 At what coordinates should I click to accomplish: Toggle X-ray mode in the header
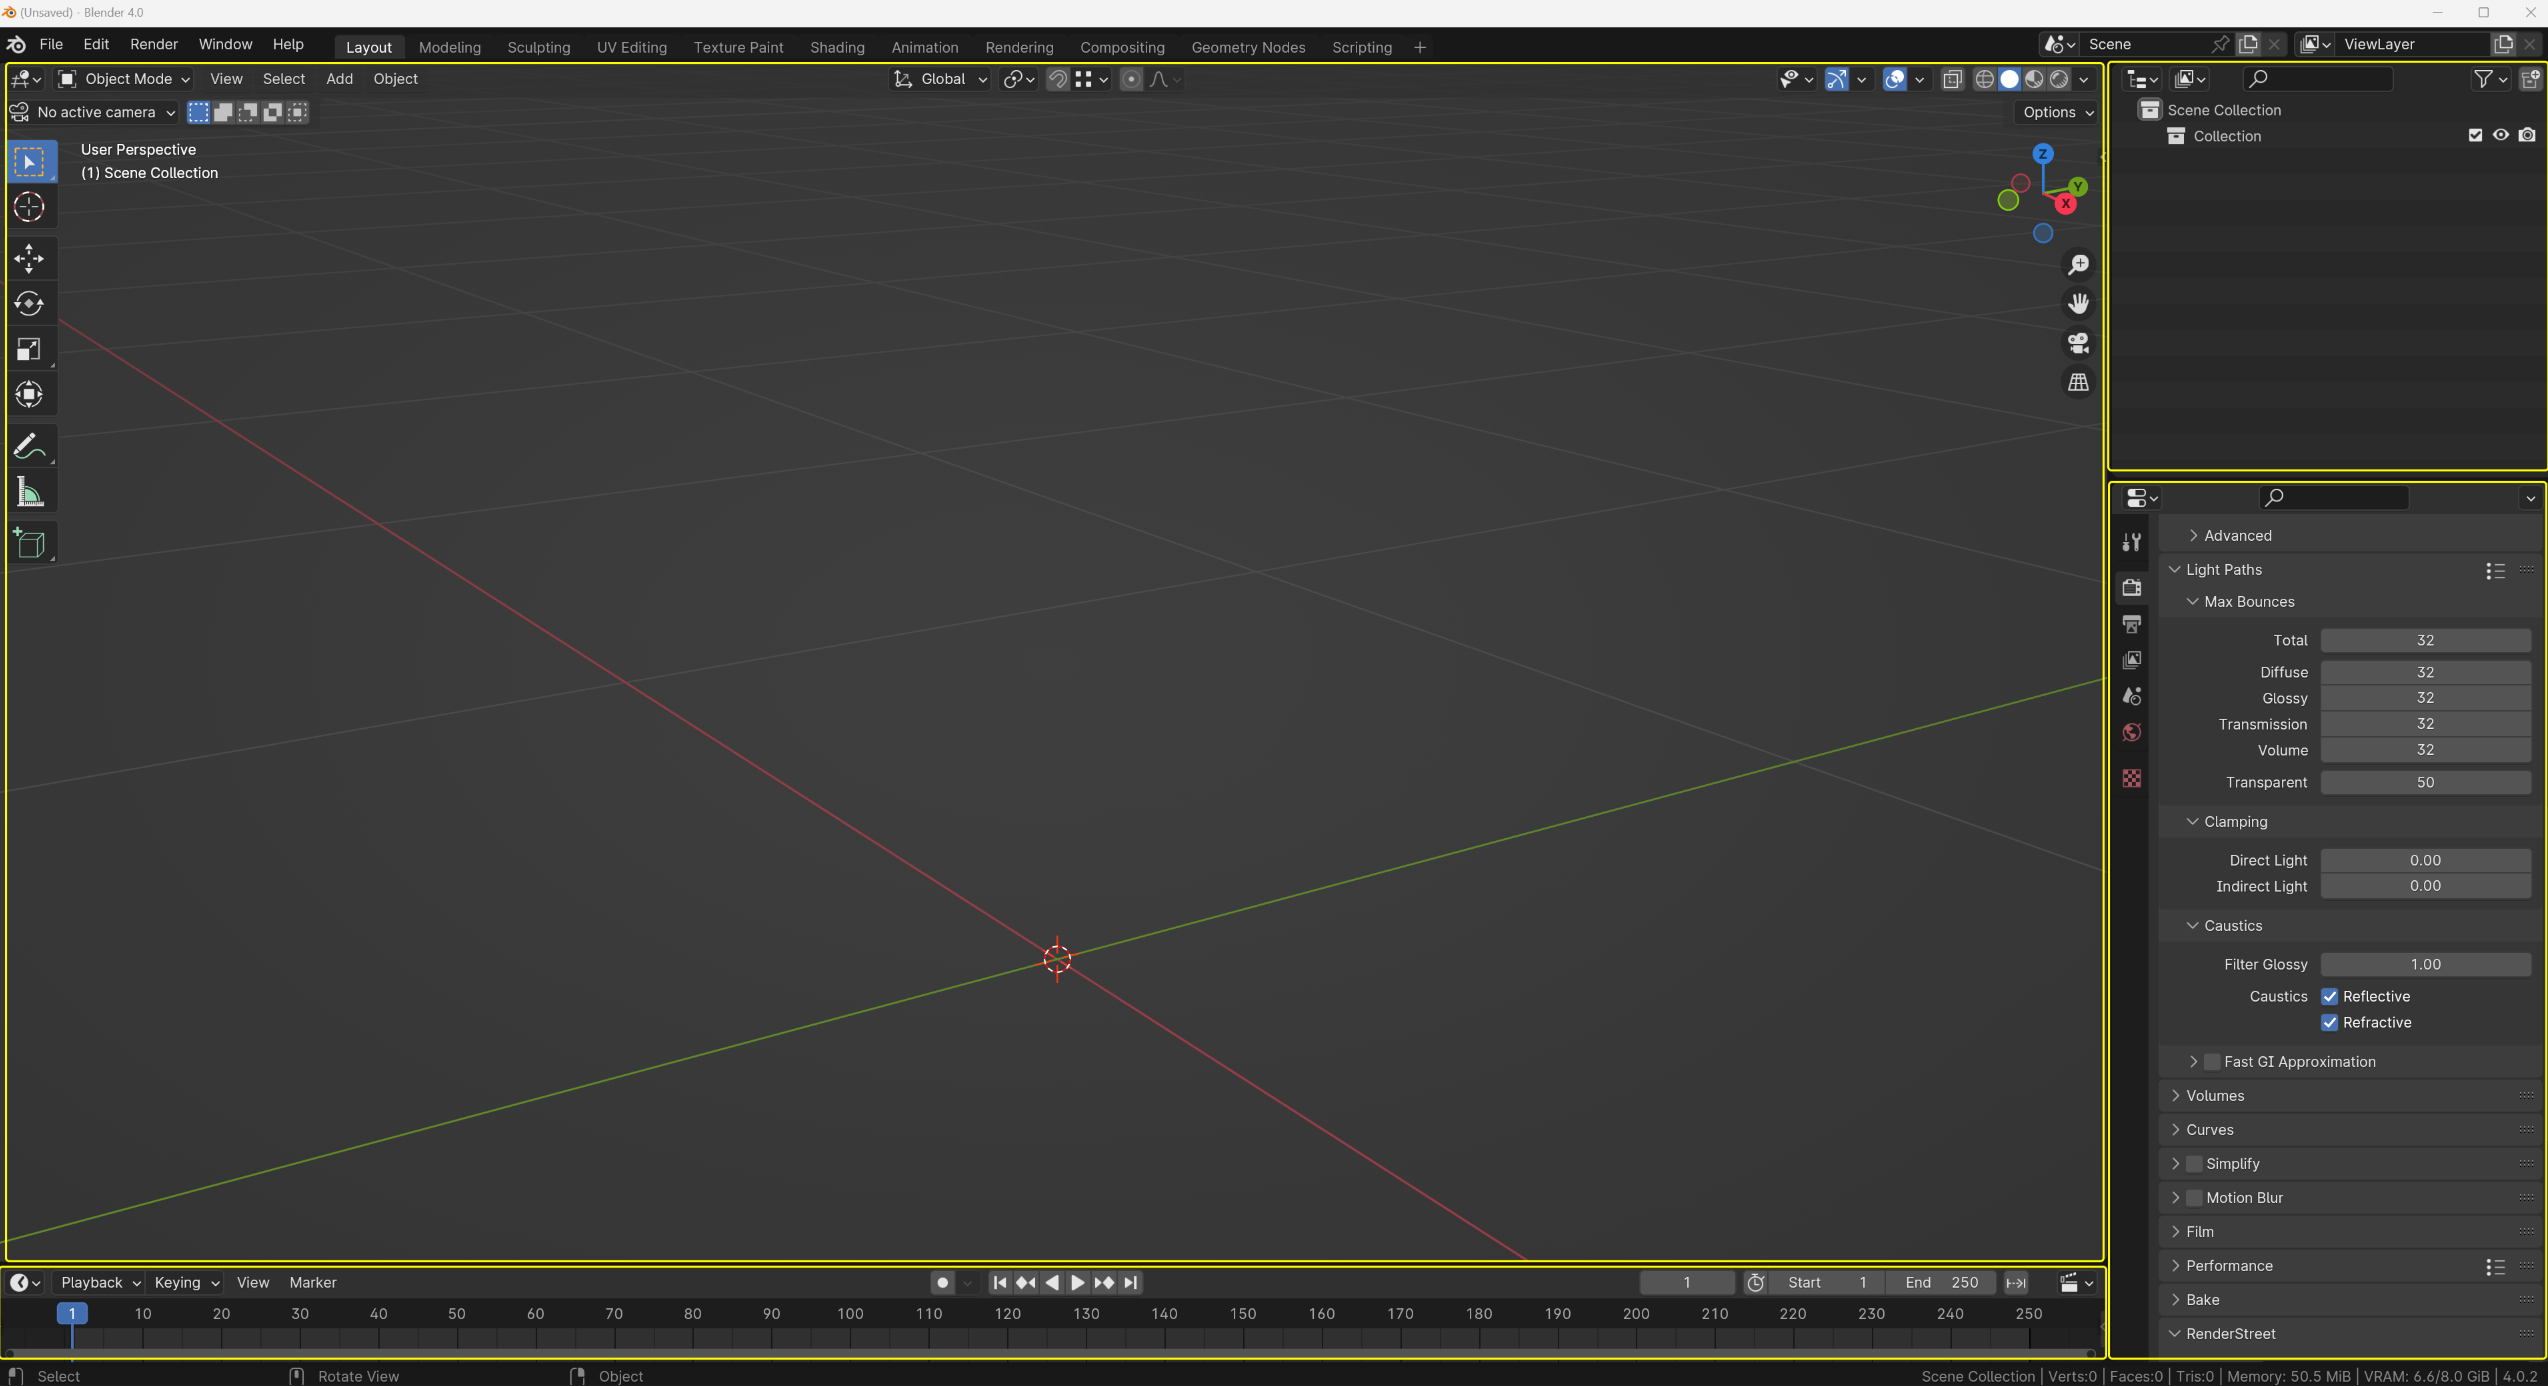coord(1953,79)
